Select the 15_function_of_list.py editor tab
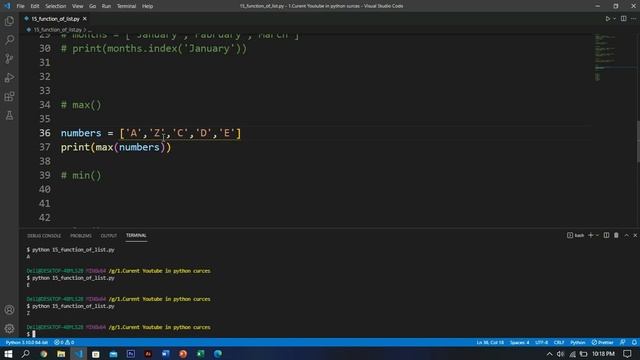Image resolution: width=640 pixels, height=360 pixels. click(55, 19)
